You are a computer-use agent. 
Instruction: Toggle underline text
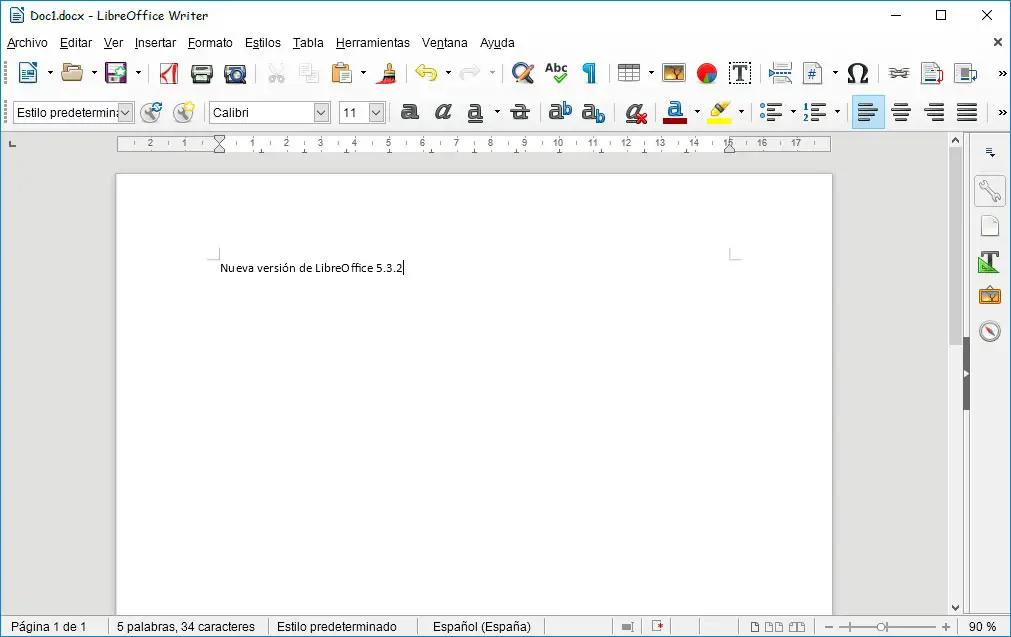point(475,113)
